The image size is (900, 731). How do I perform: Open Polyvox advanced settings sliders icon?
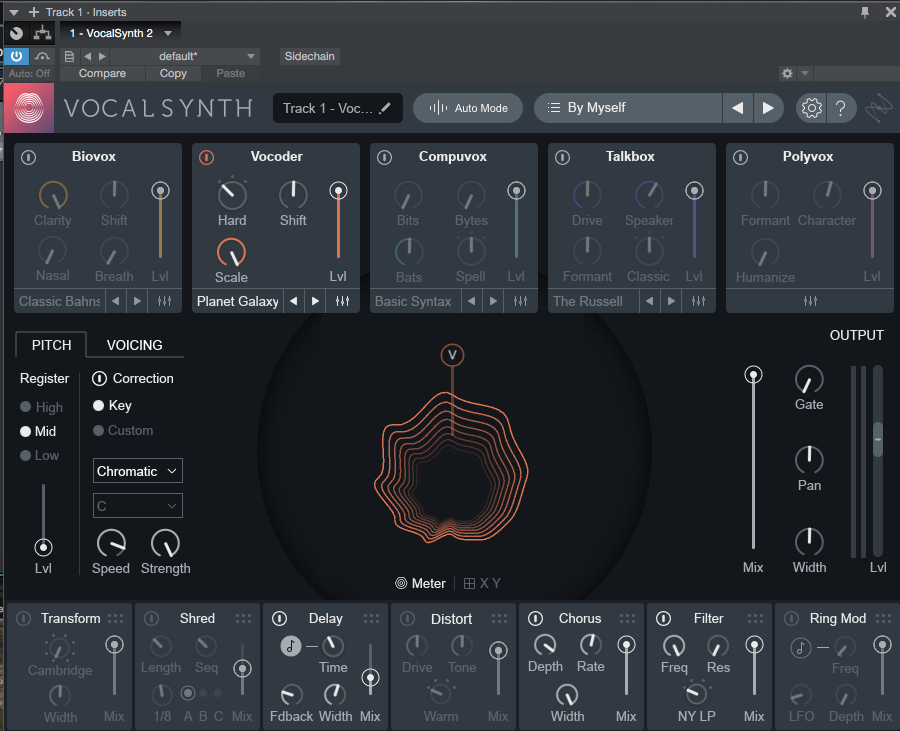810,301
